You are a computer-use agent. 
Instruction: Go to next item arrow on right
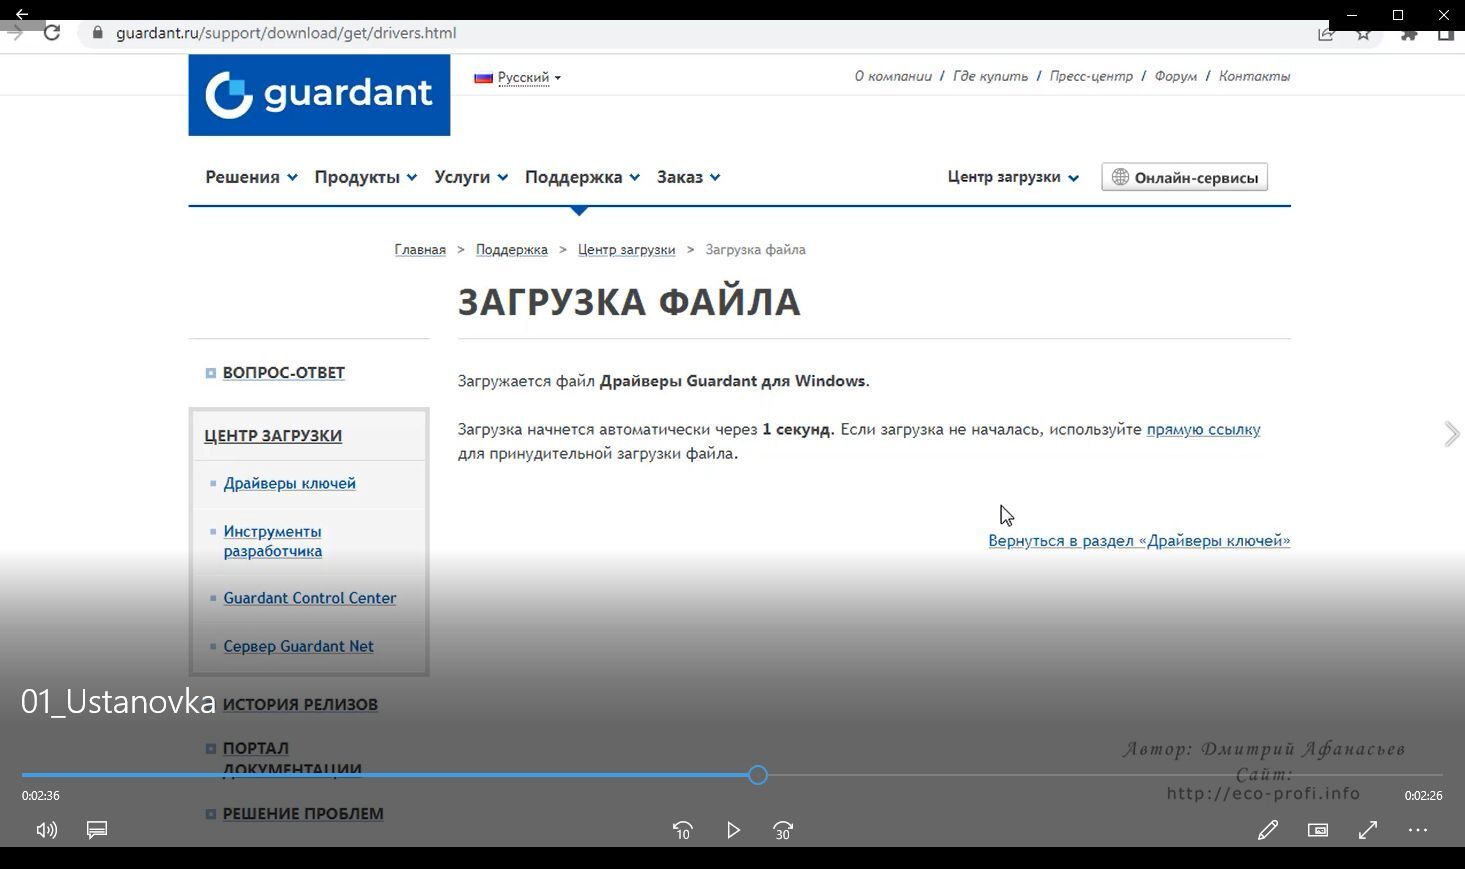pyautogui.click(x=1451, y=434)
